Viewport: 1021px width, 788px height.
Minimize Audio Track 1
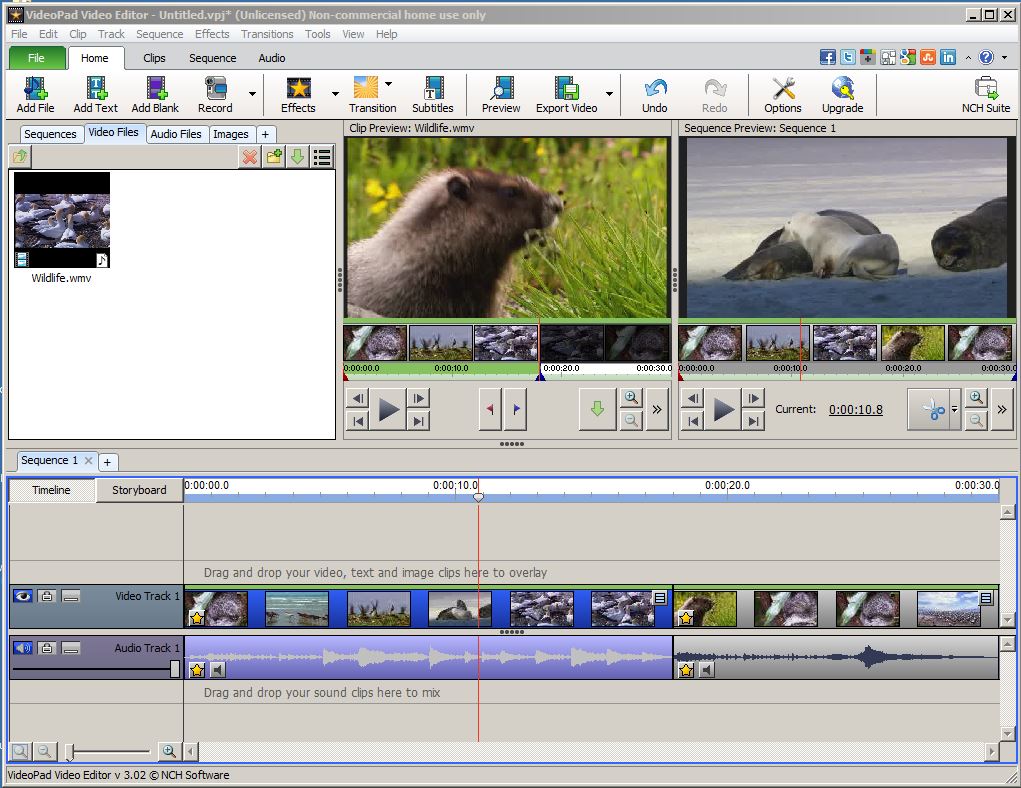pos(71,648)
